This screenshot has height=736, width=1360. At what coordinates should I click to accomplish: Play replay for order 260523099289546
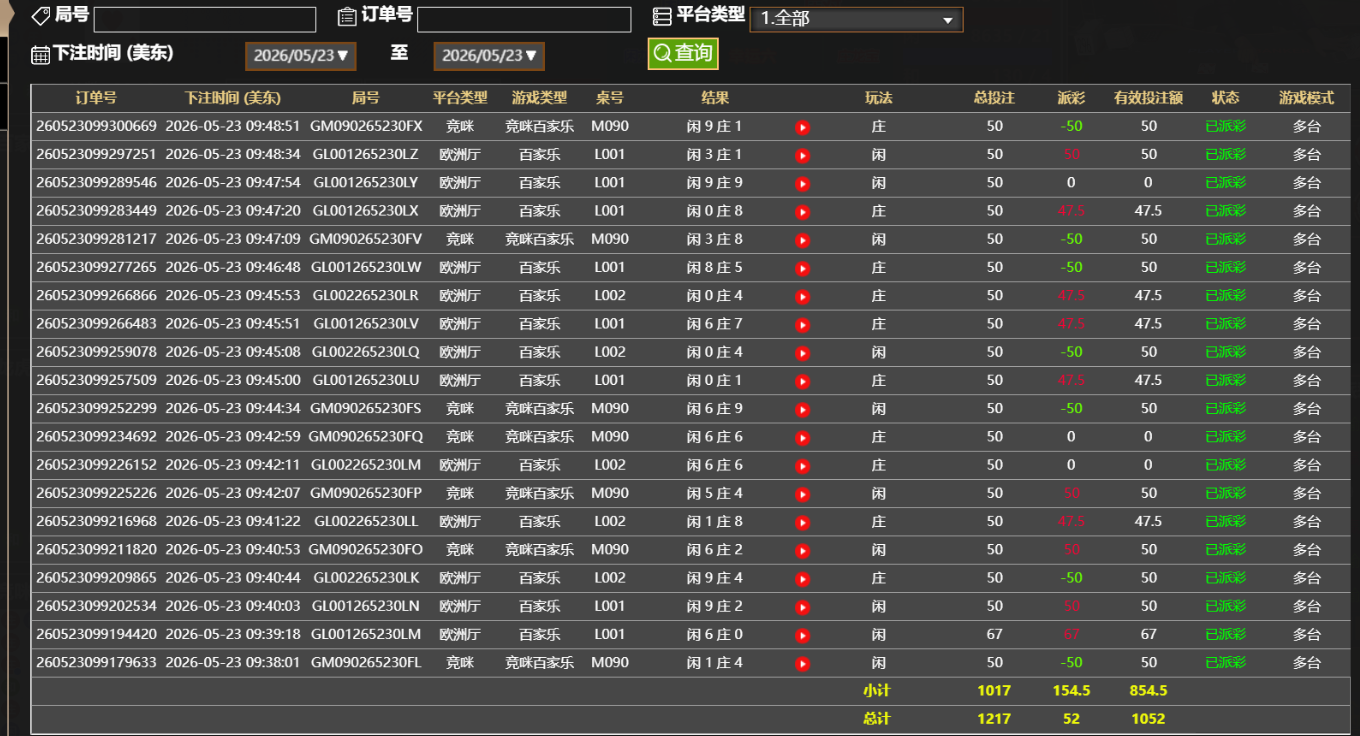pos(802,184)
